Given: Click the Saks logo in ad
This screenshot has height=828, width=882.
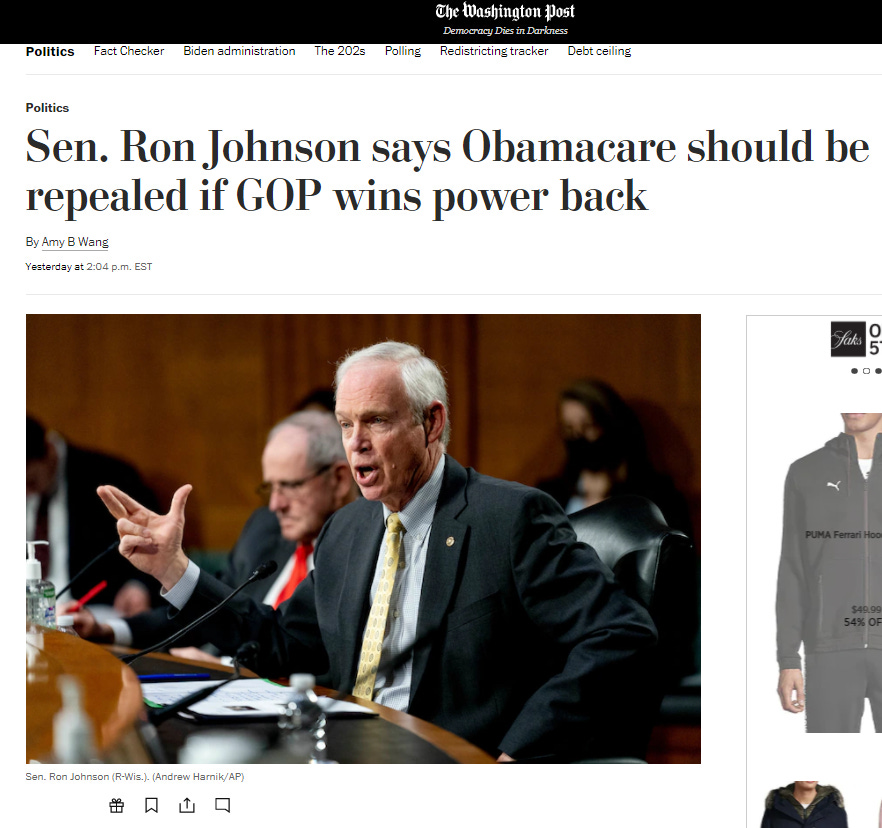Looking at the screenshot, I should tap(848, 339).
